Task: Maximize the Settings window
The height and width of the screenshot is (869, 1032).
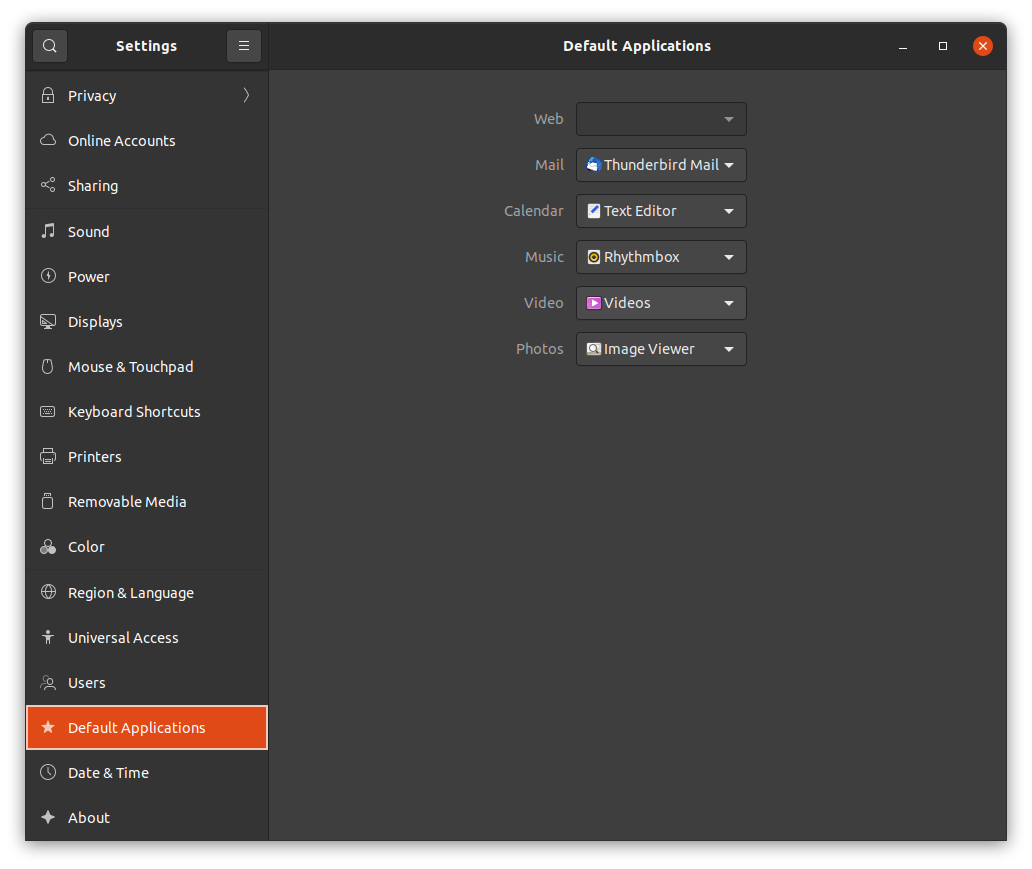Action: click(942, 46)
